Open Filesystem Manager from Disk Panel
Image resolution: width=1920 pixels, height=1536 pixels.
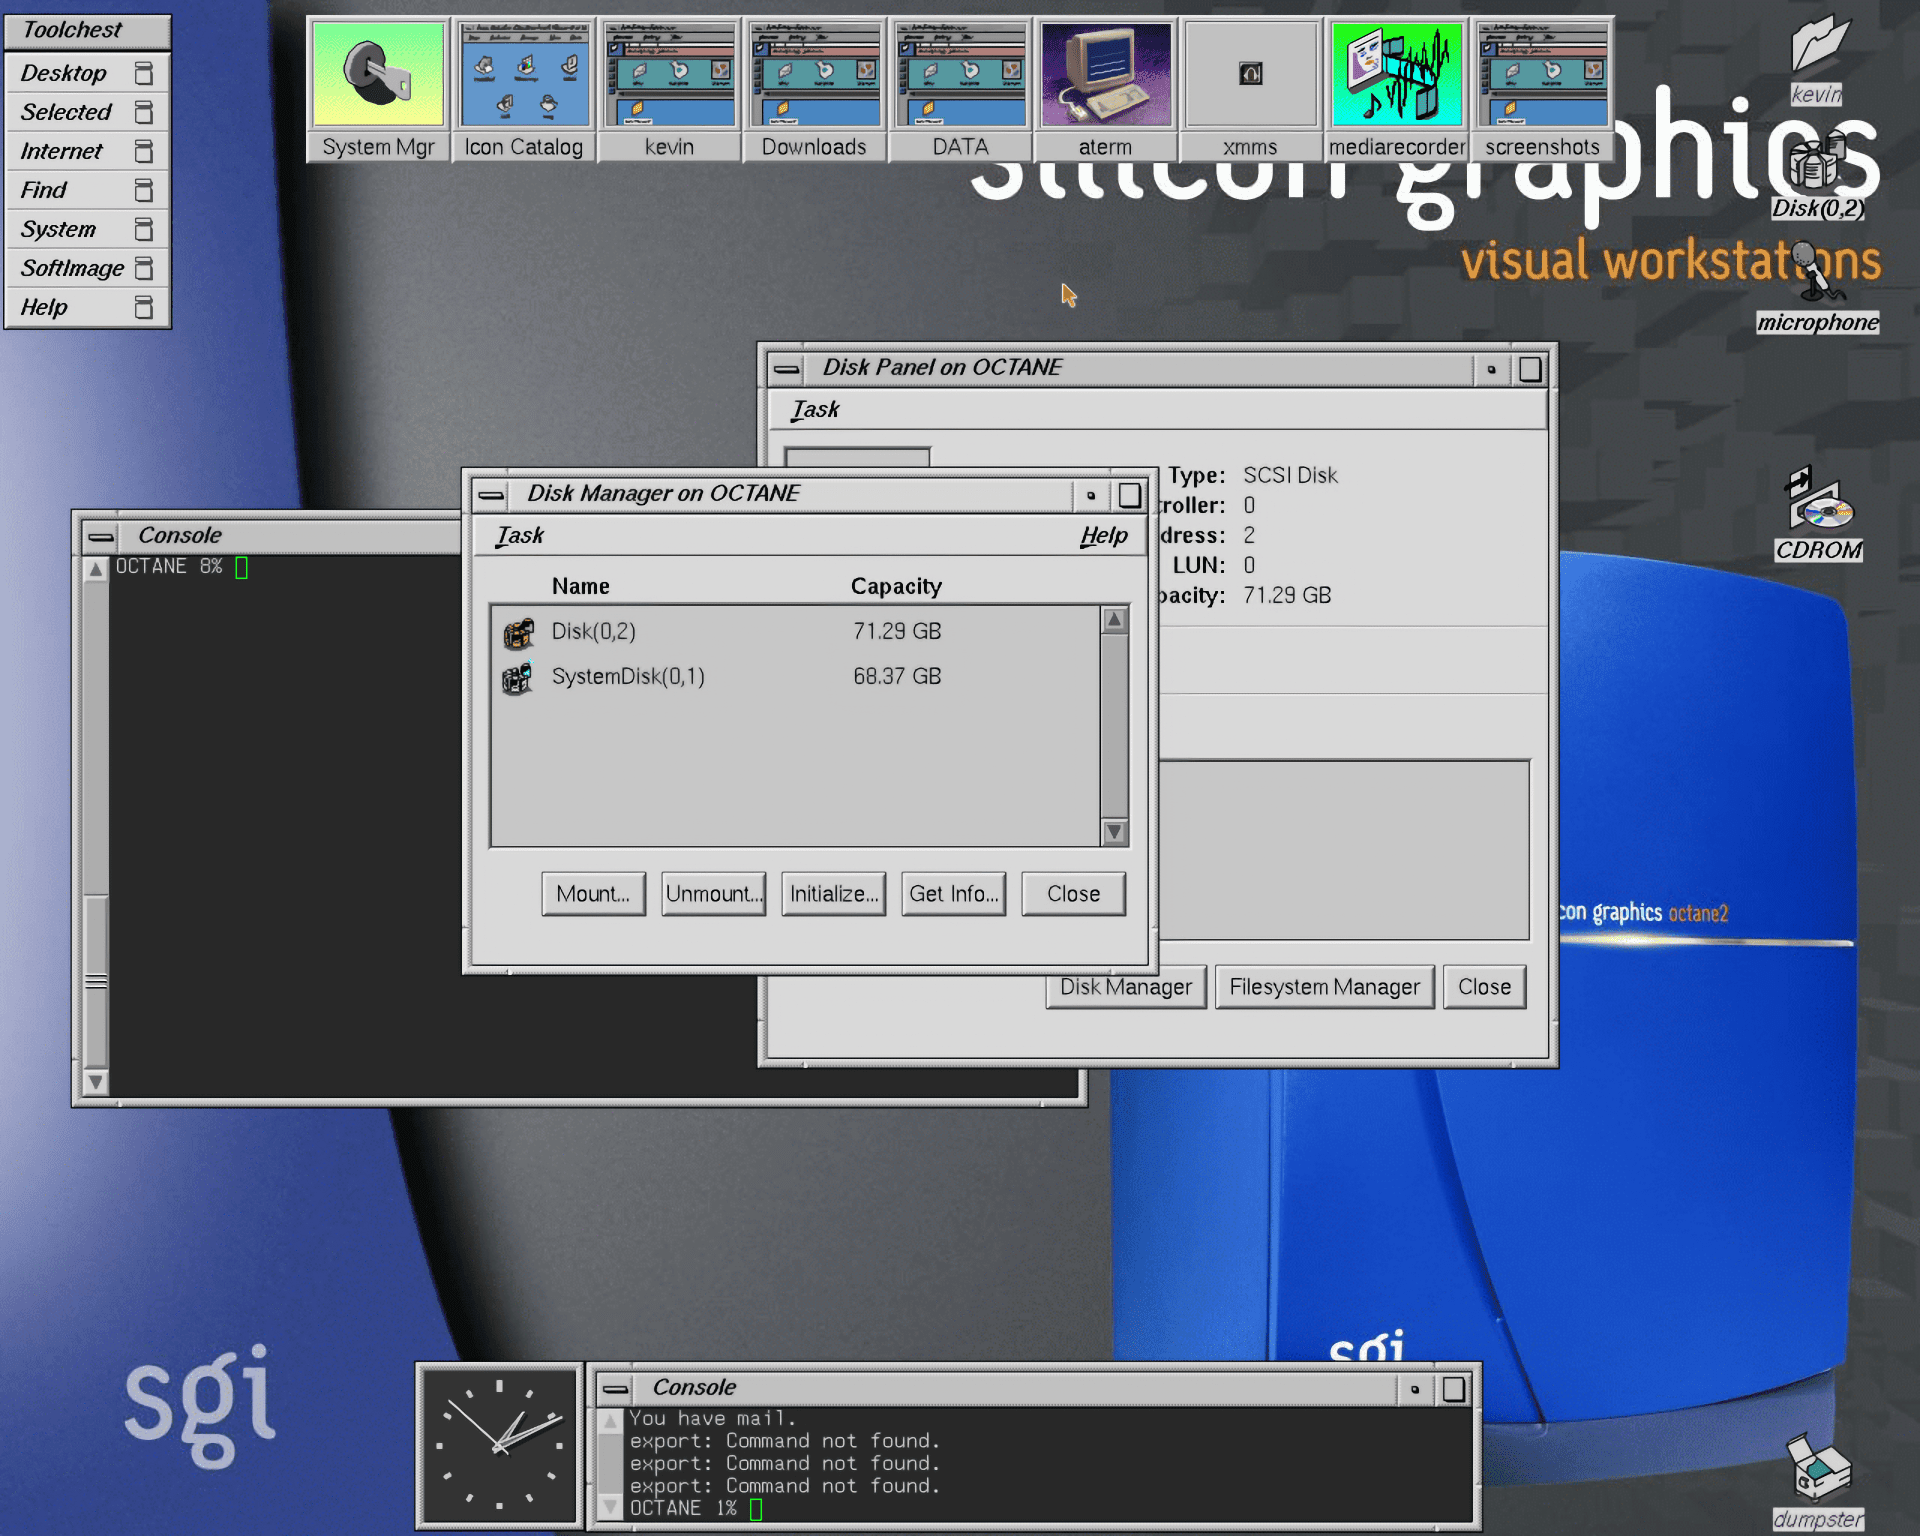1324,987
